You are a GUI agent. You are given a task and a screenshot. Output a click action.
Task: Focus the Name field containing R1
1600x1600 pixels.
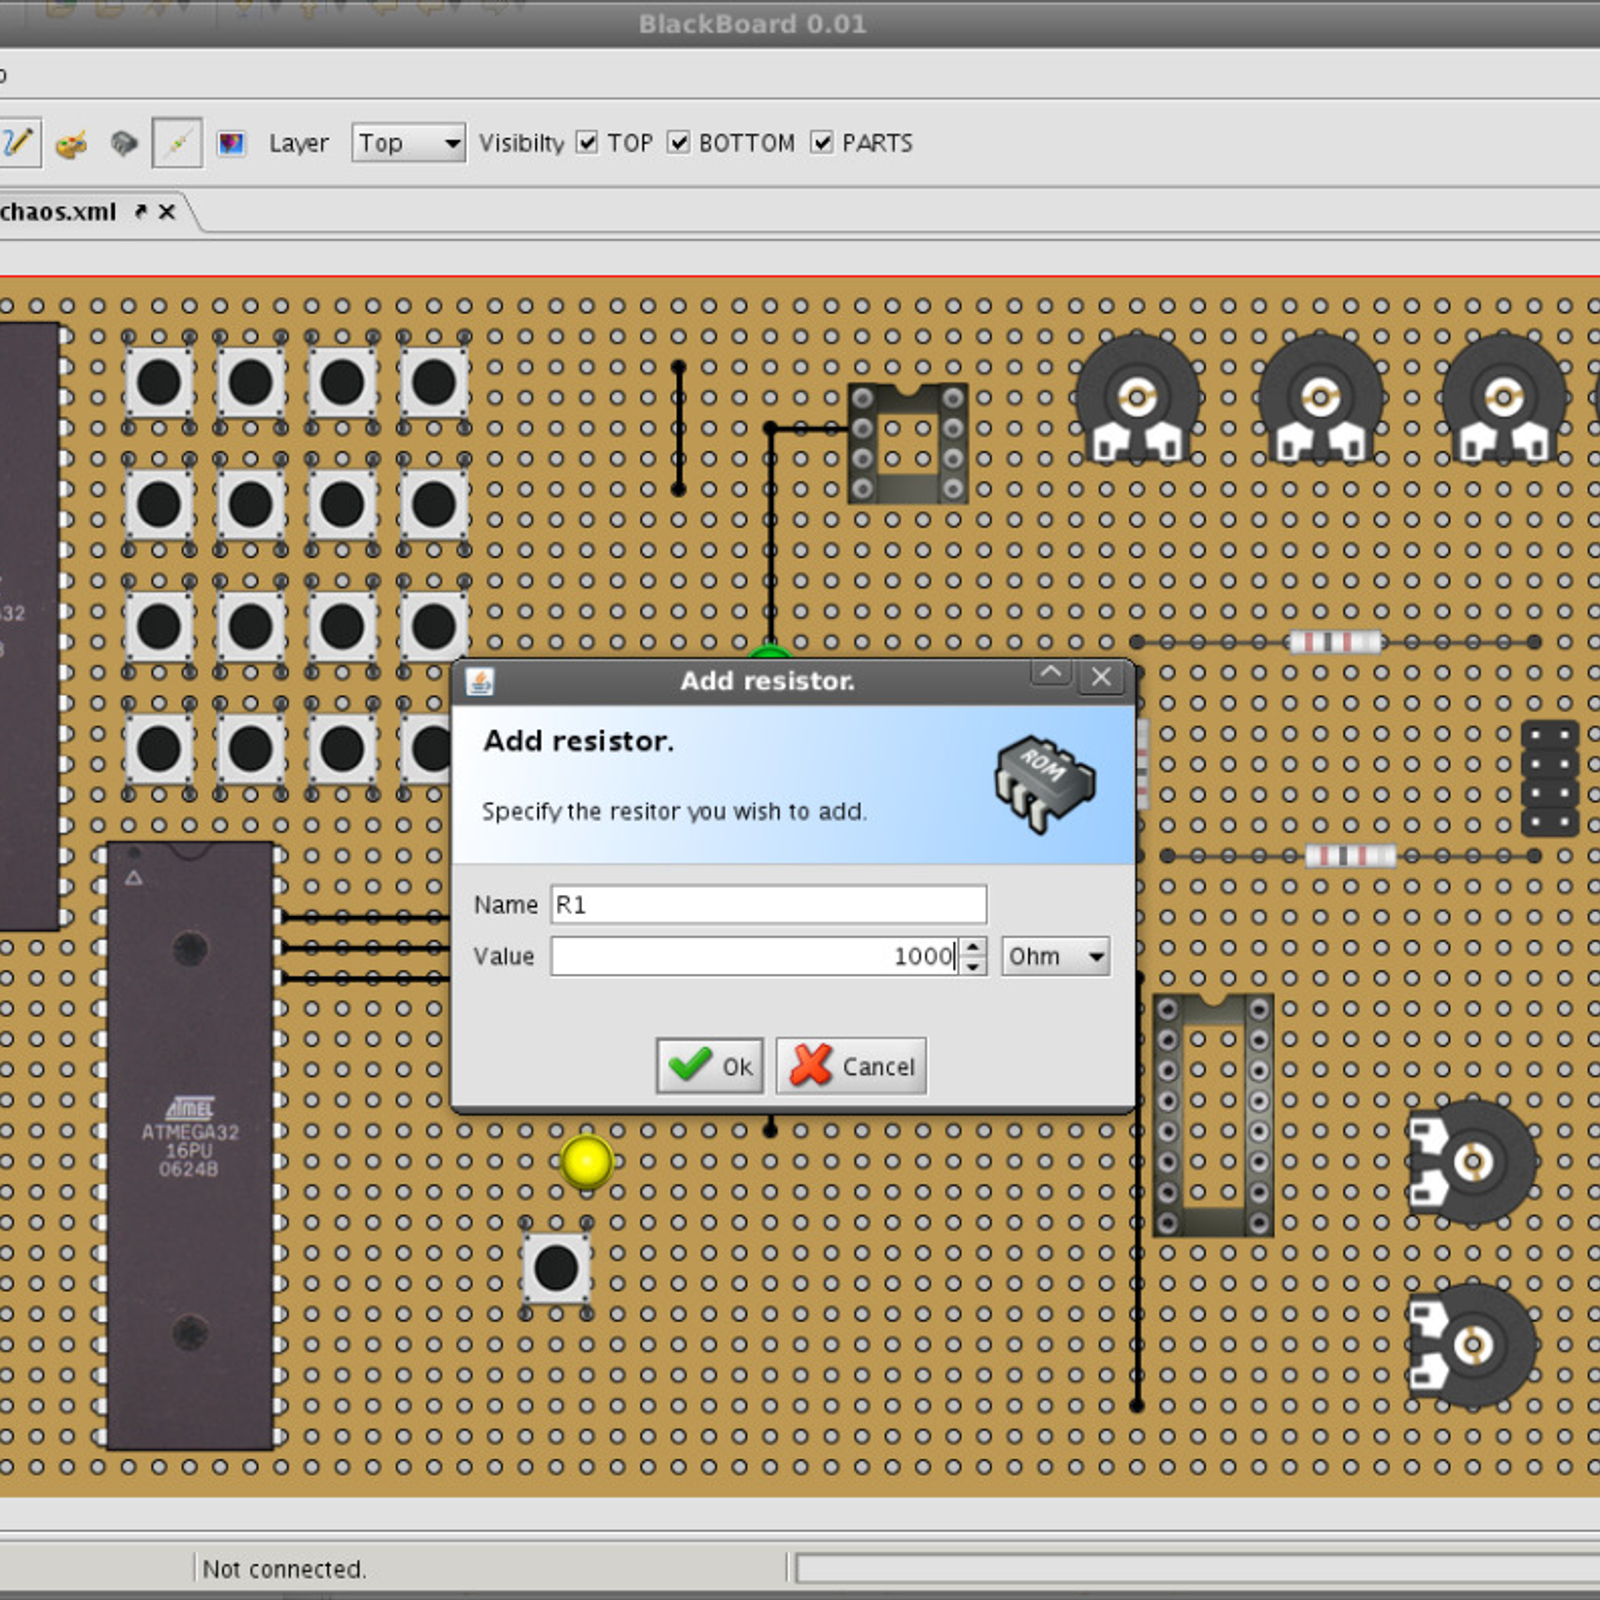click(768, 904)
